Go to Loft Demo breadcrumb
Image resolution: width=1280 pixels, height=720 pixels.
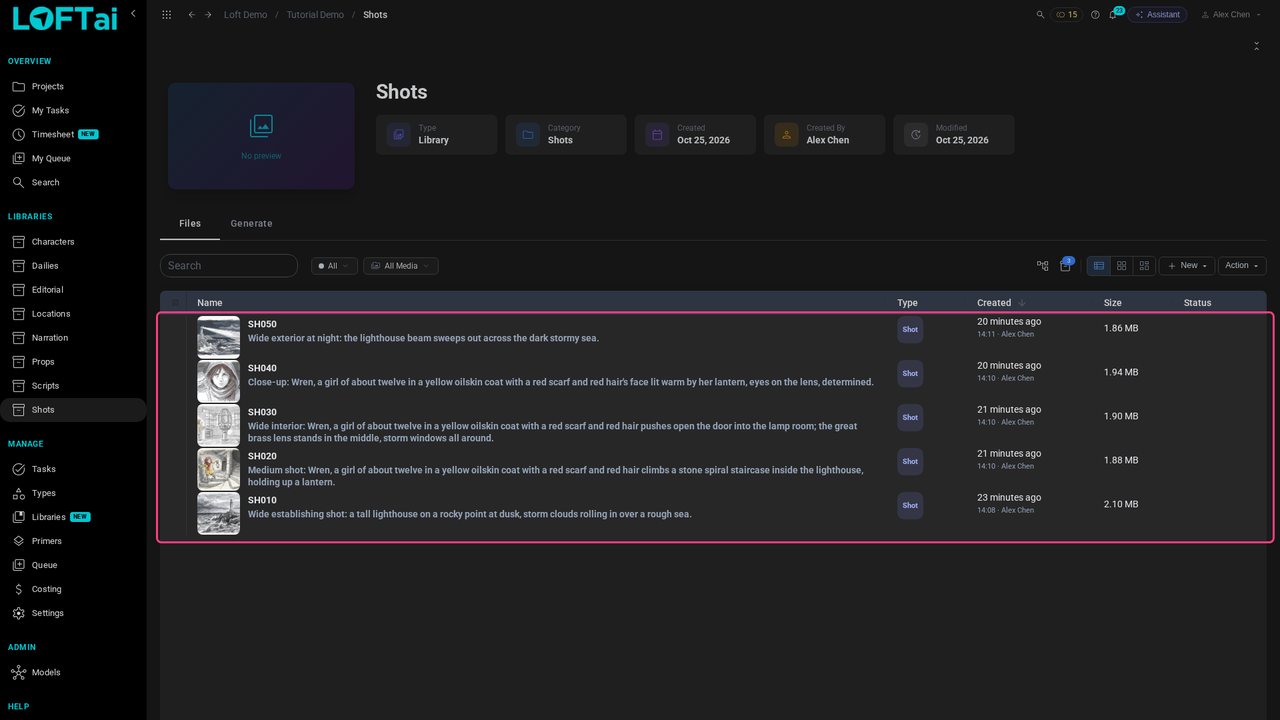[x=245, y=15]
